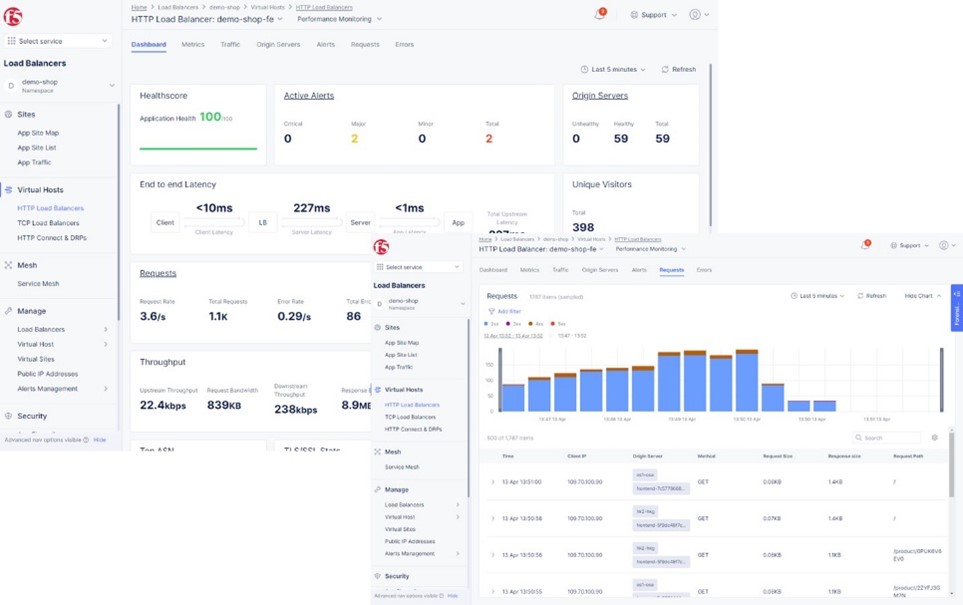Open App Site Map in the Dashboard sidebar
Screen dimensions: 963x605
(38, 133)
